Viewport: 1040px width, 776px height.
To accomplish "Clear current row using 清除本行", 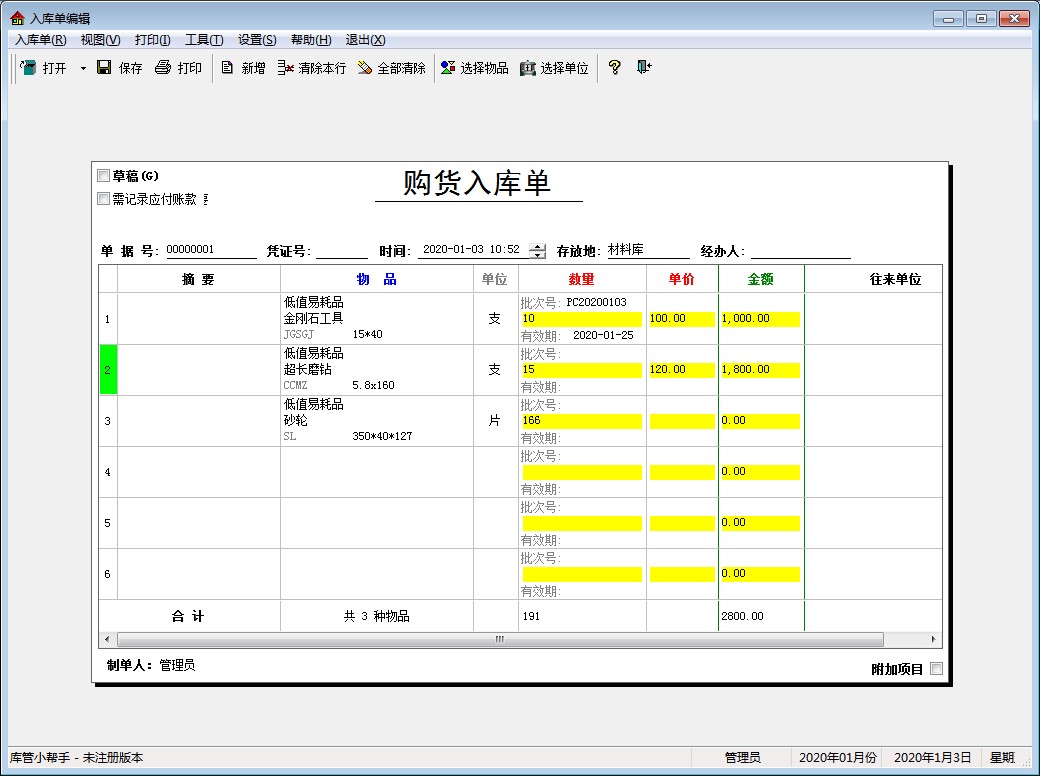I will point(285,68).
